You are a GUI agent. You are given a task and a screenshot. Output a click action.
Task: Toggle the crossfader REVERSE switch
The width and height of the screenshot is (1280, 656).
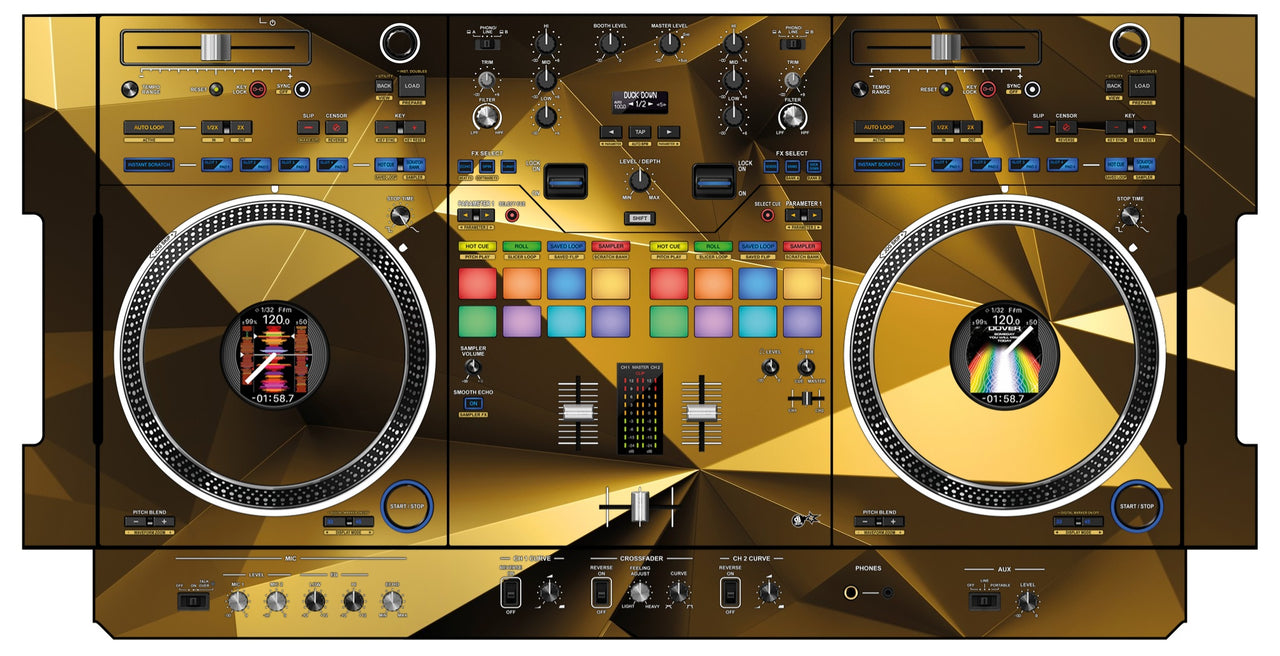coord(601,592)
